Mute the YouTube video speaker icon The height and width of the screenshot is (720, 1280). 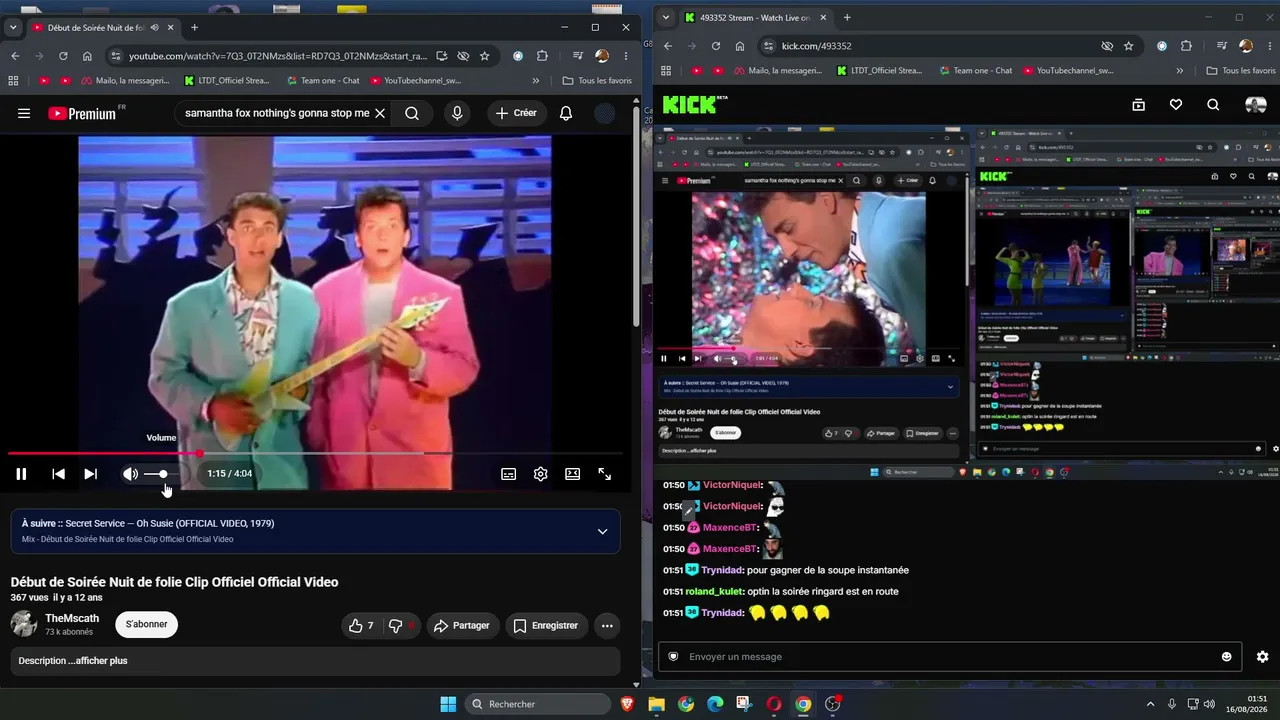pyautogui.click(x=130, y=474)
